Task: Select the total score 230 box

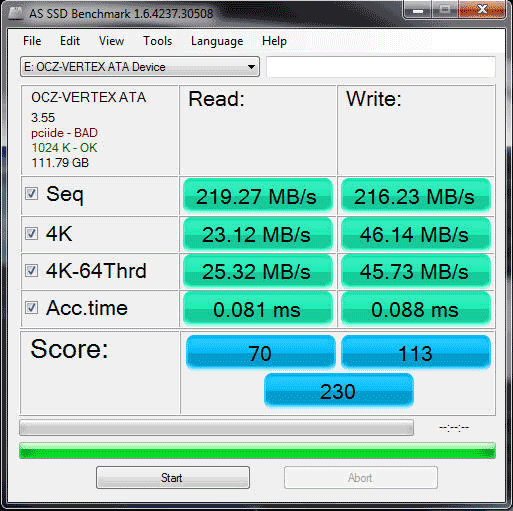Action: [339, 391]
